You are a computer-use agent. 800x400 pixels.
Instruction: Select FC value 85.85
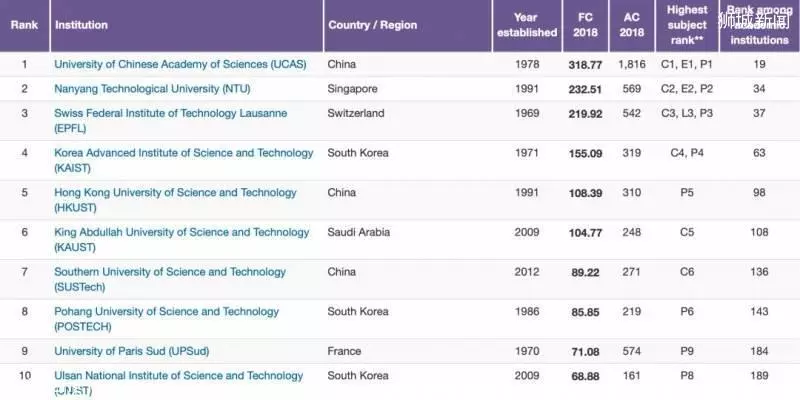(x=585, y=312)
